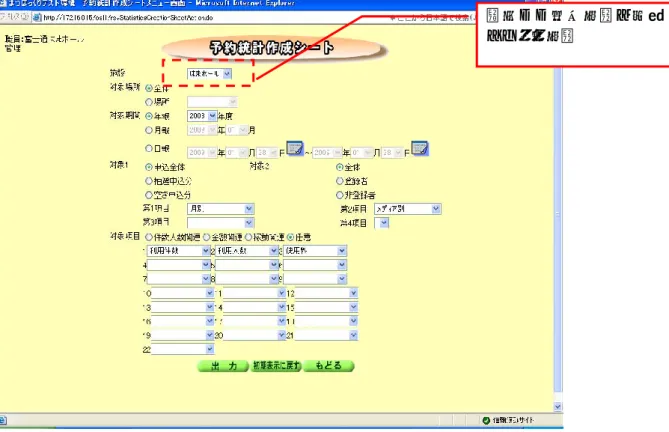The width and height of the screenshot is (669, 432).
Task: Open empty item dropdown number 10
Action: (x=183, y=293)
